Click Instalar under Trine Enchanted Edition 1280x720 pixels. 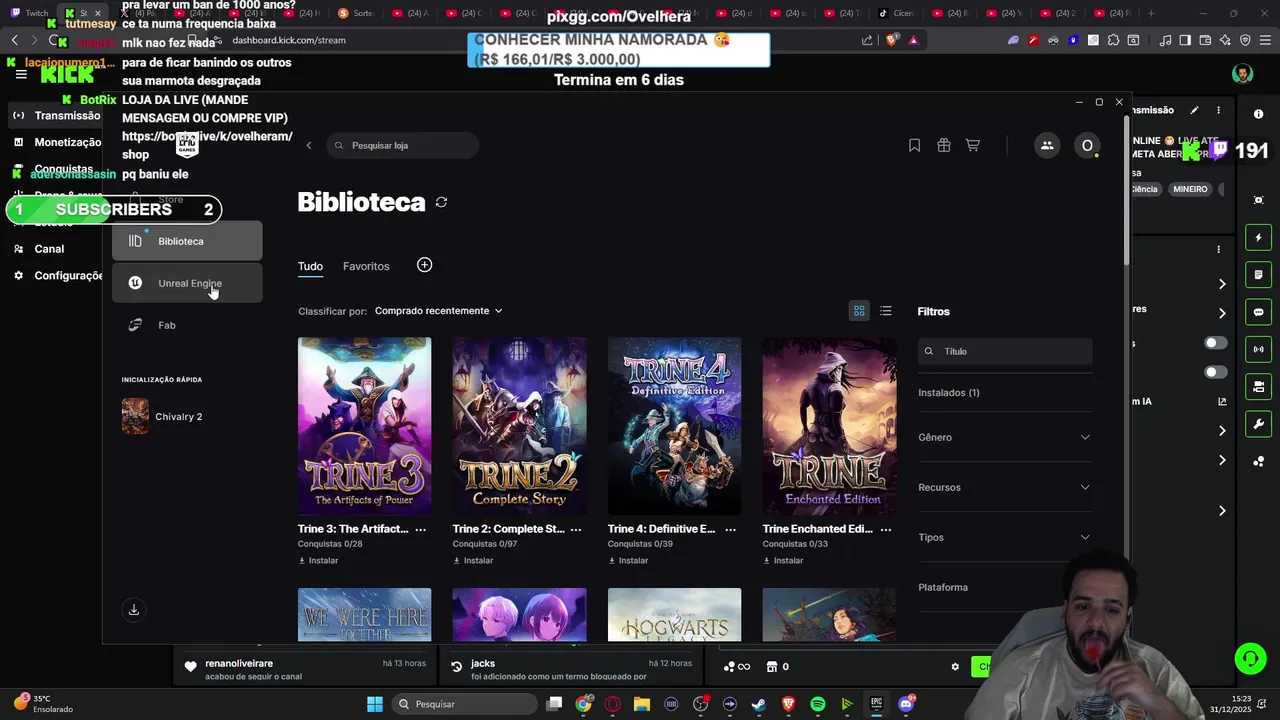click(783, 561)
